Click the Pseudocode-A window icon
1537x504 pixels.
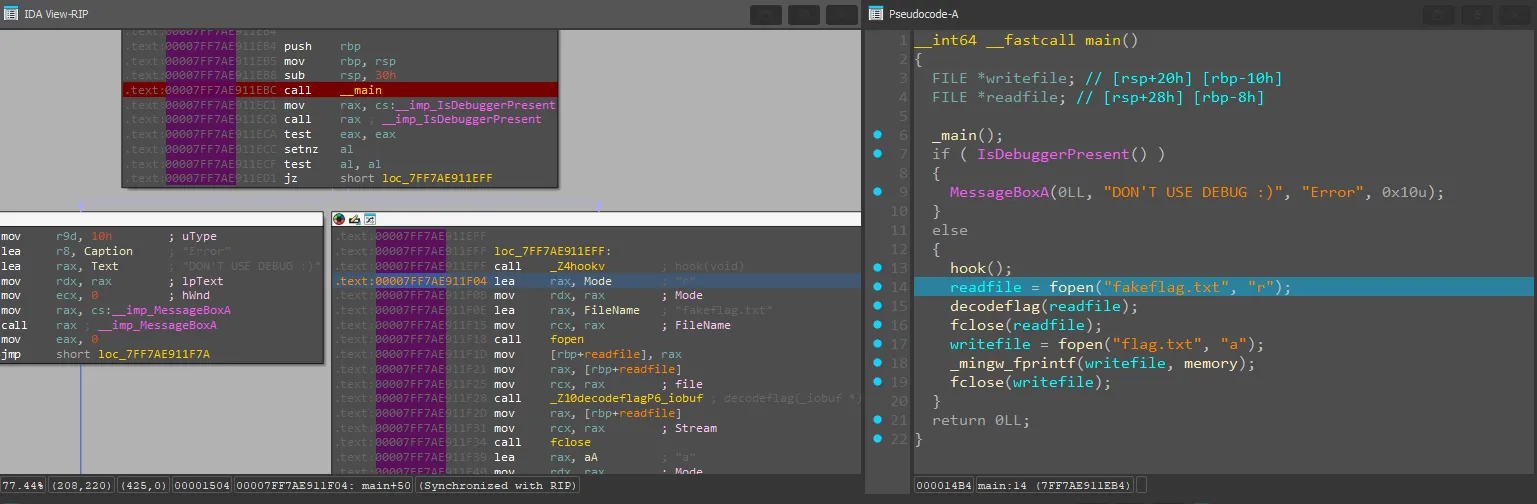(x=876, y=13)
